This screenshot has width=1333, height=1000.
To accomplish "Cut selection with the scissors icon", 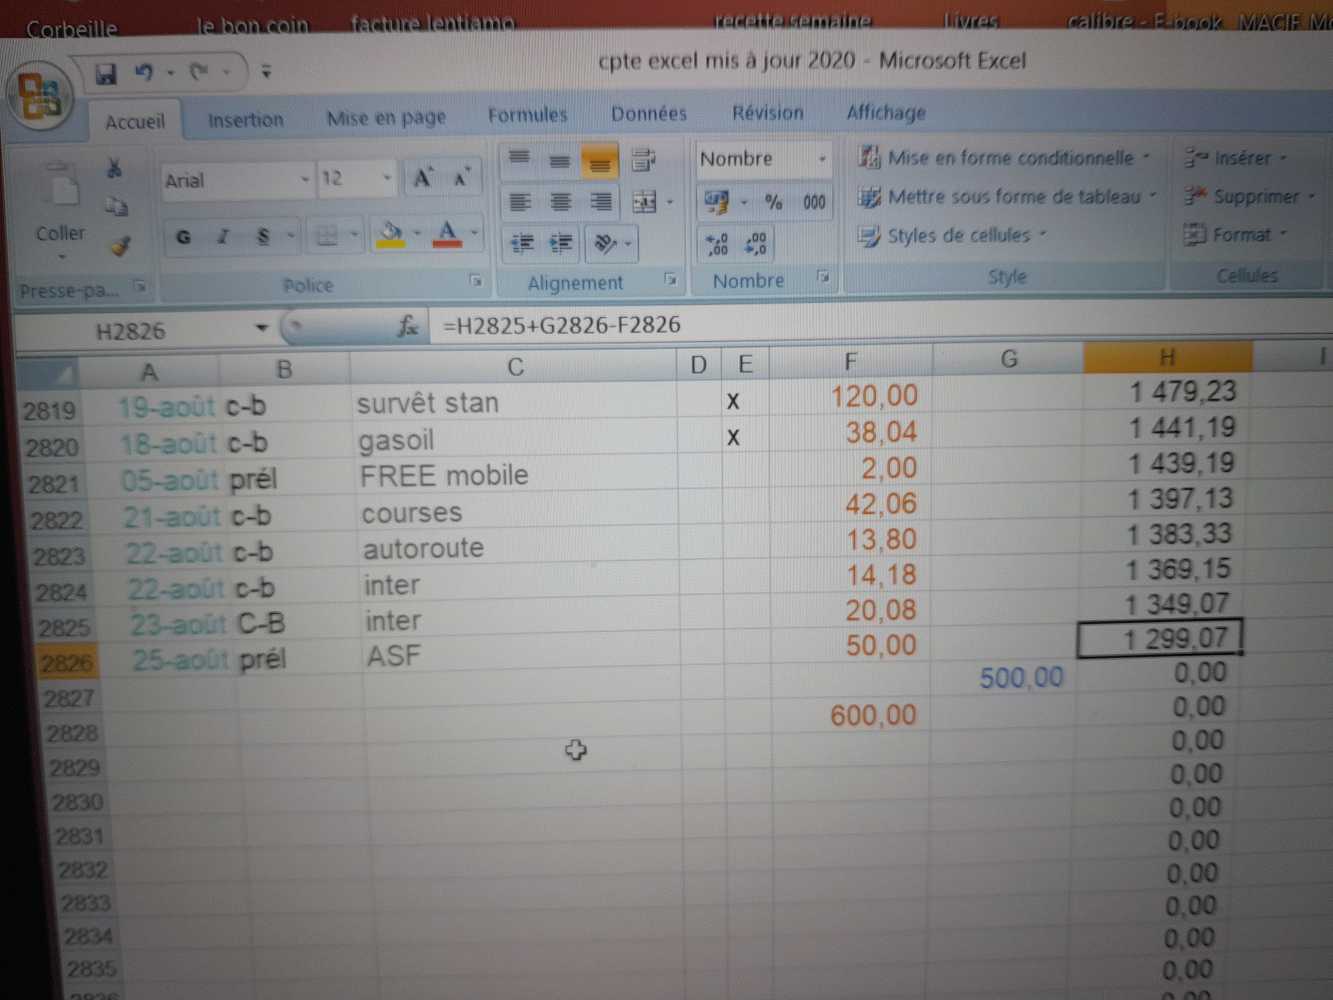I will point(115,168).
